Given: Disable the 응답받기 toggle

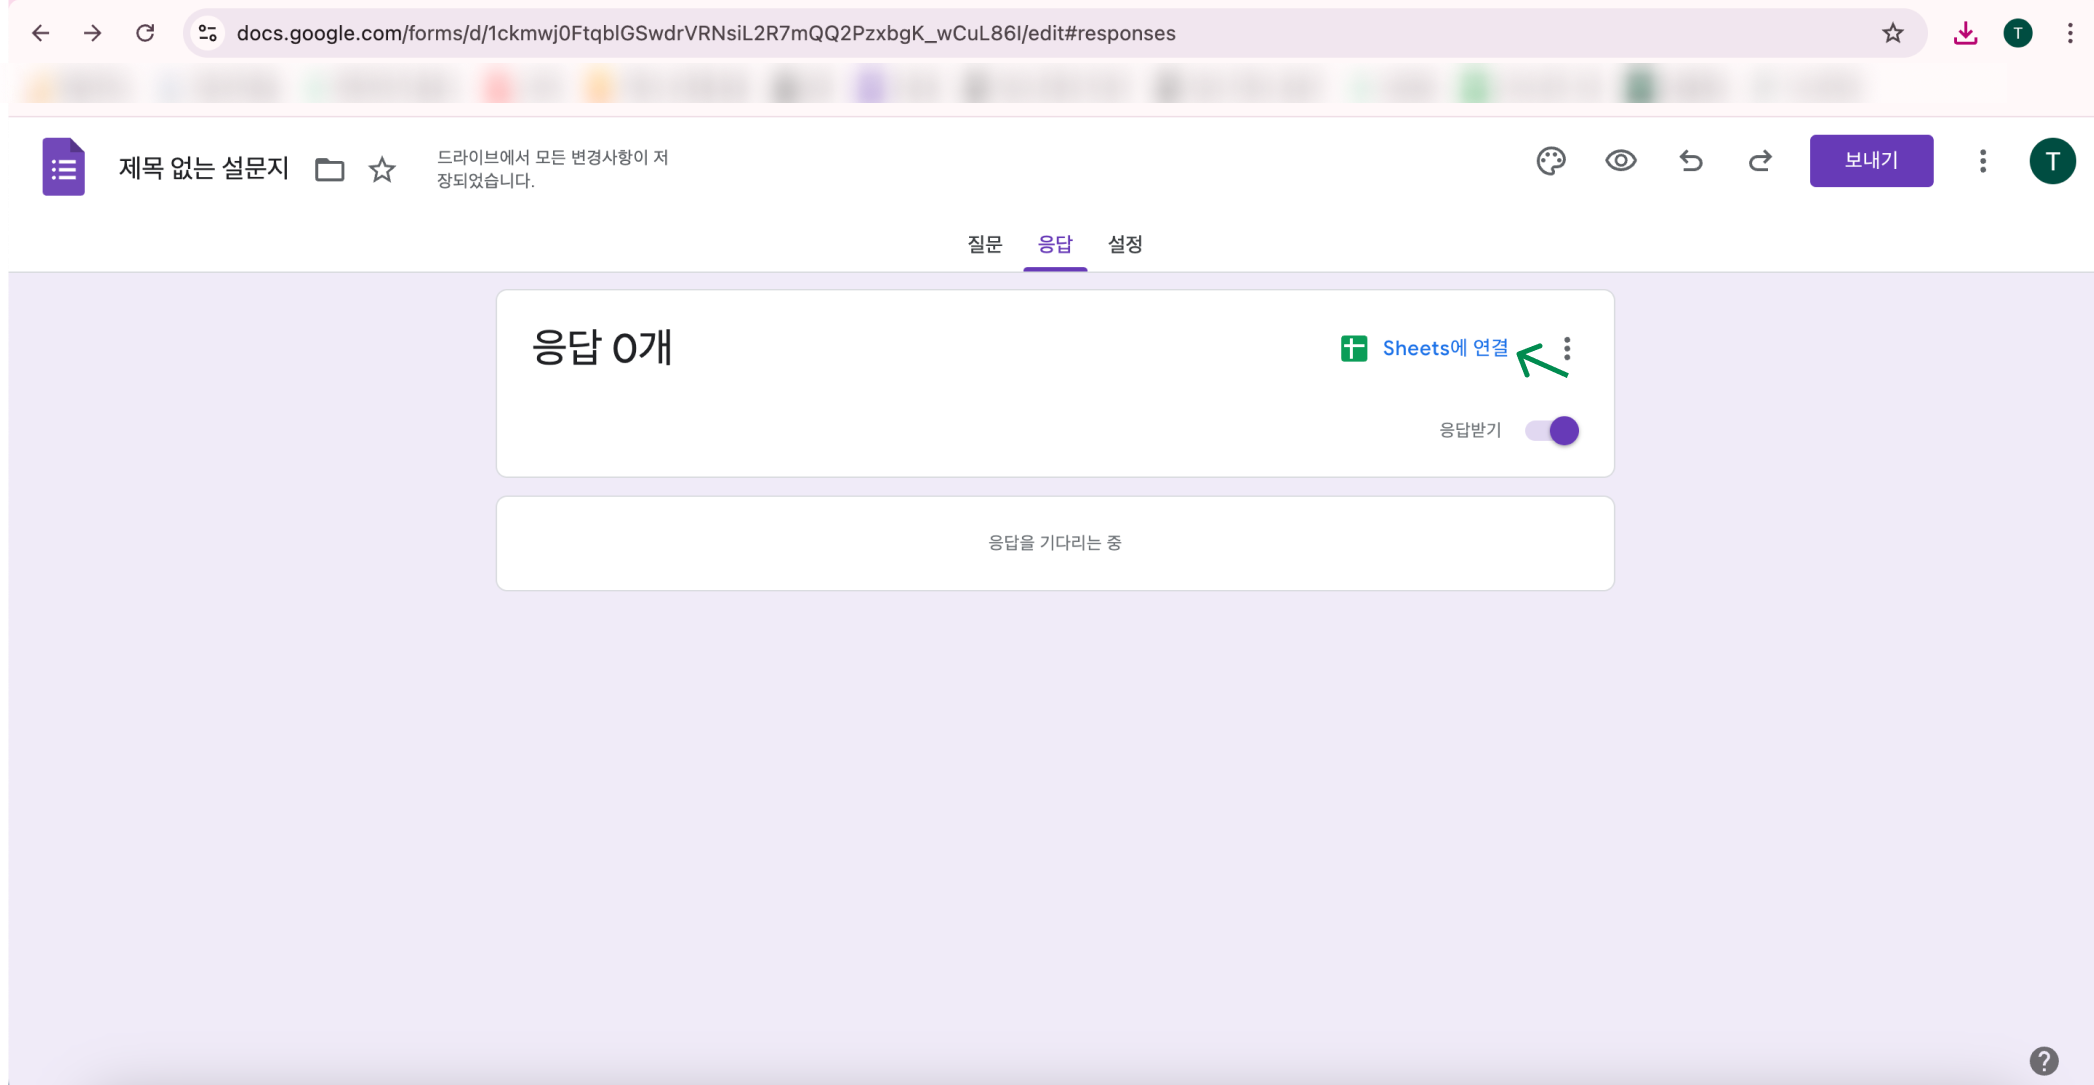Looking at the screenshot, I should pyautogui.click(x=1551, y=430).
